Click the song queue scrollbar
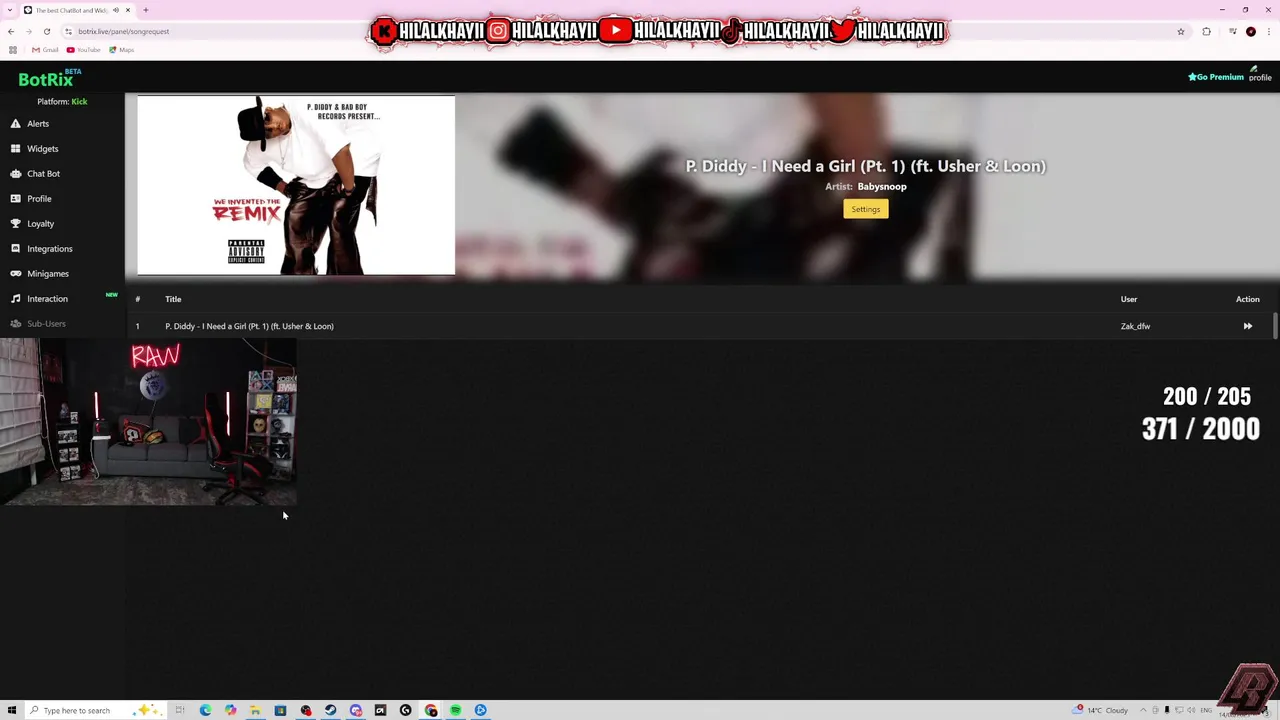1280x720 pixels. pos(1275,326)
